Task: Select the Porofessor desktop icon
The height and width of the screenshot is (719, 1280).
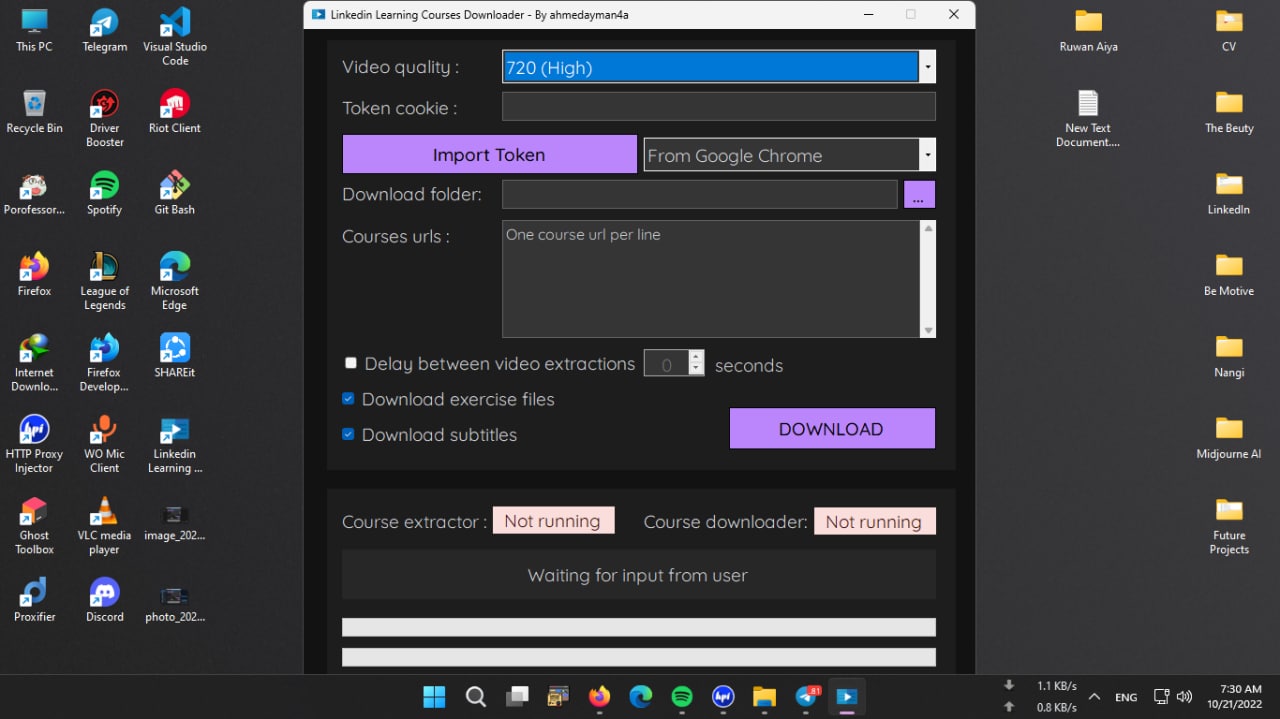Action: tap(34, 193)
